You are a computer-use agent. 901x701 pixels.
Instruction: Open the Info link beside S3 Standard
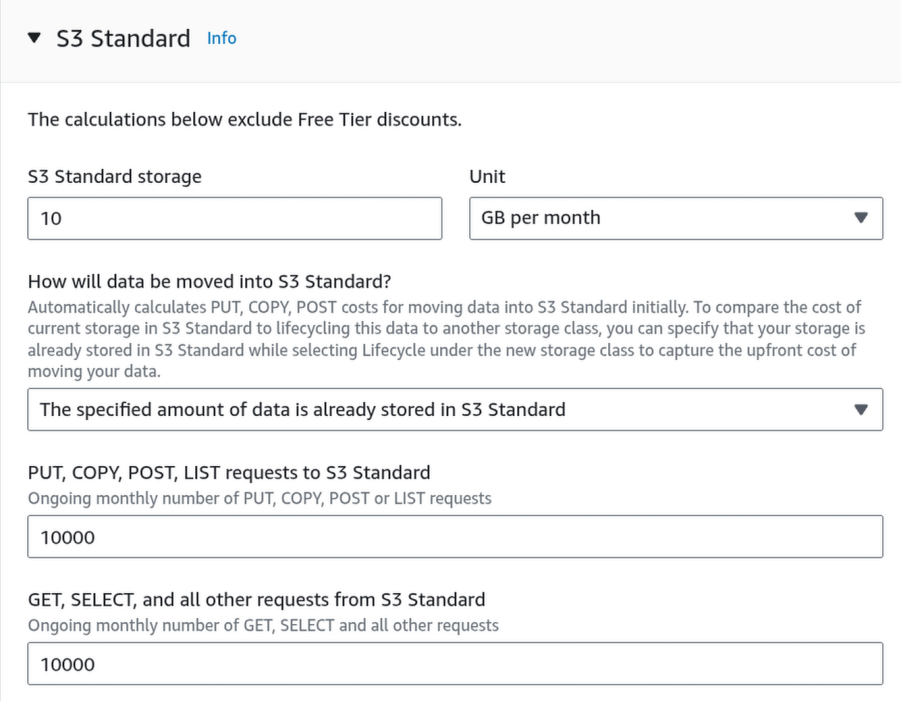[221, 38]
